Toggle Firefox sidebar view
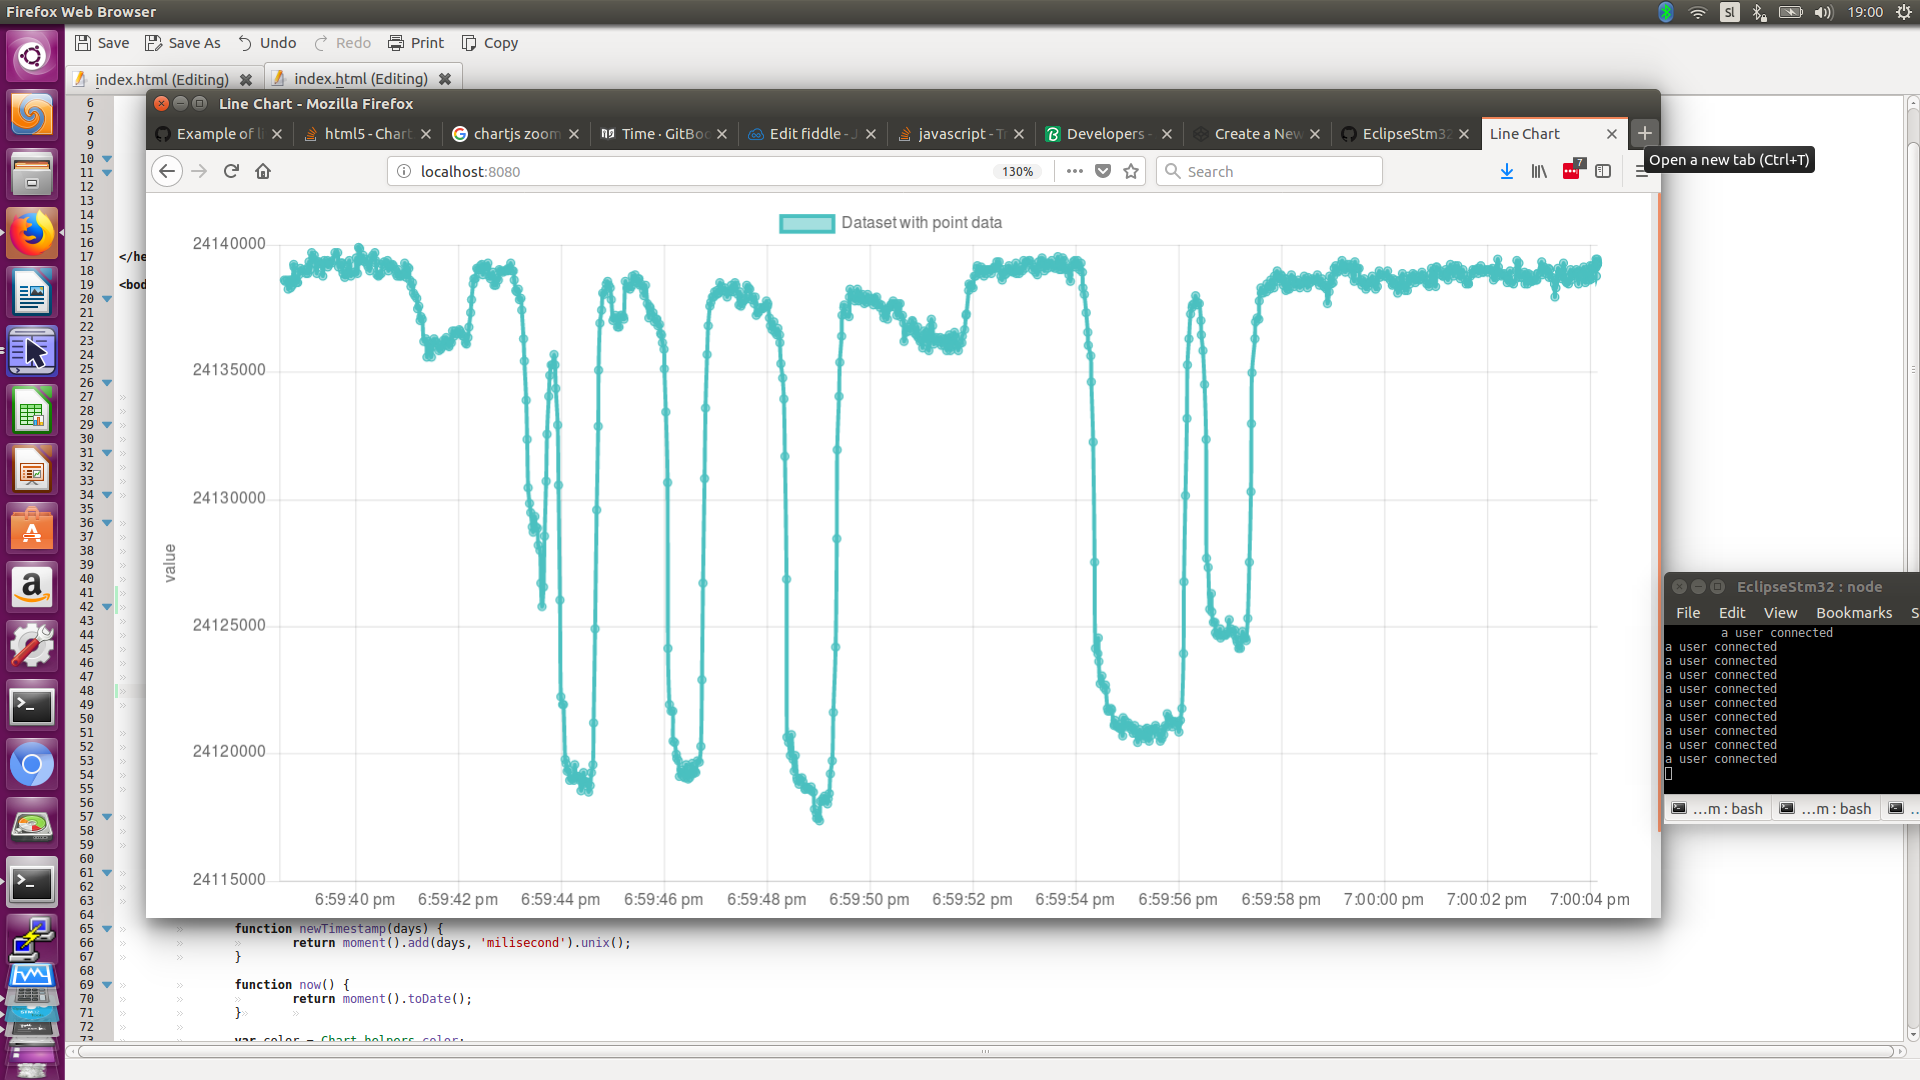 [1603, 171]
